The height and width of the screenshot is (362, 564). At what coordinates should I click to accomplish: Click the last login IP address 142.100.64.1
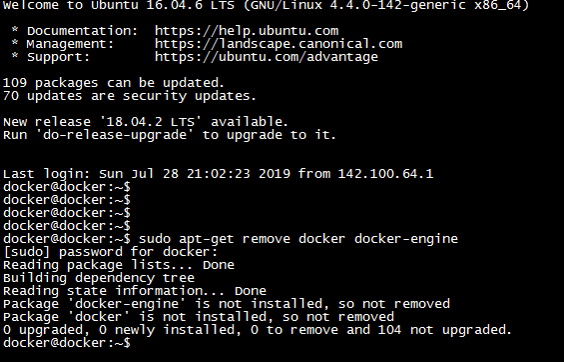point(386,174)
